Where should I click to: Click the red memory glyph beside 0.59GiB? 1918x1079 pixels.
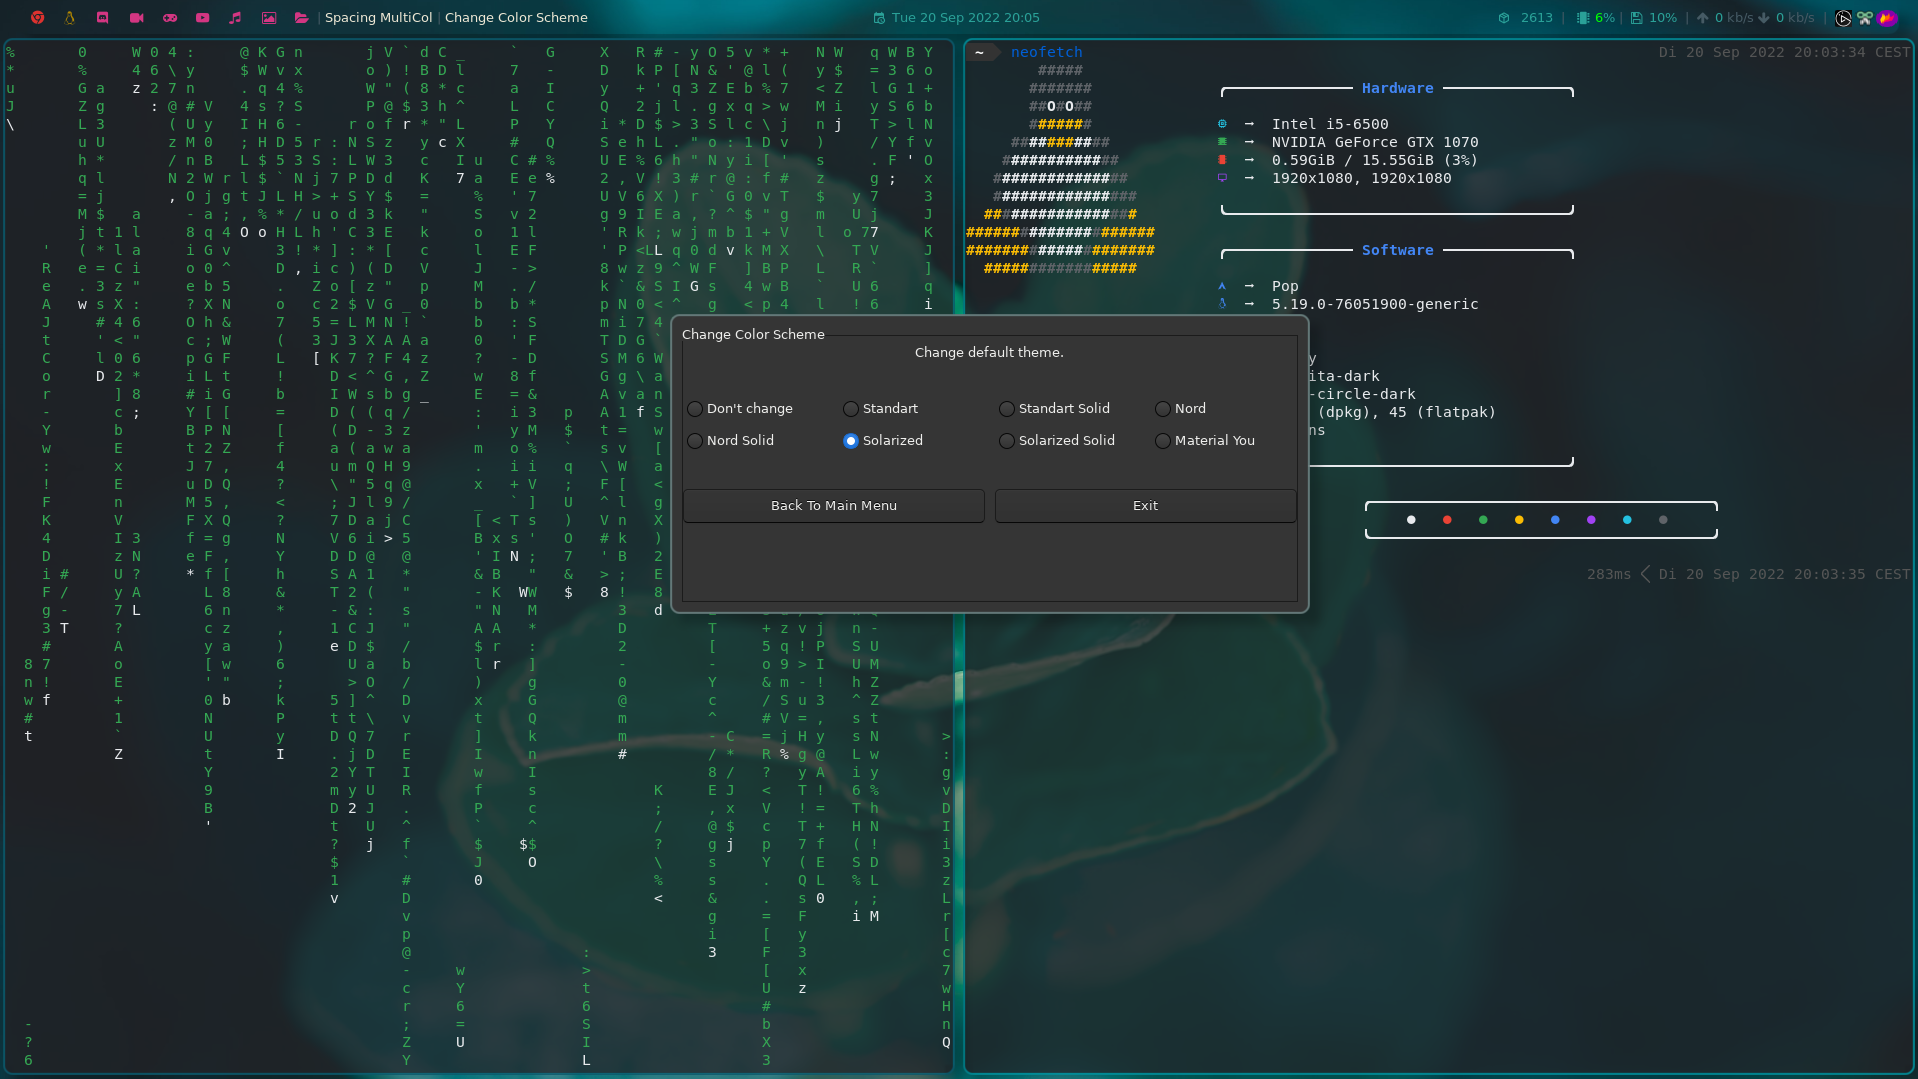(x=1222, y=160)
